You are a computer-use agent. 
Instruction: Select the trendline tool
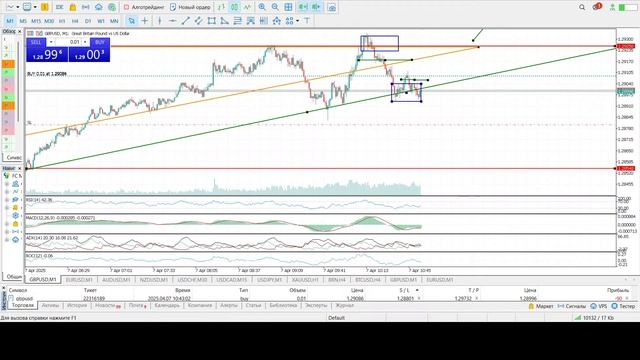tap(186, 20)
